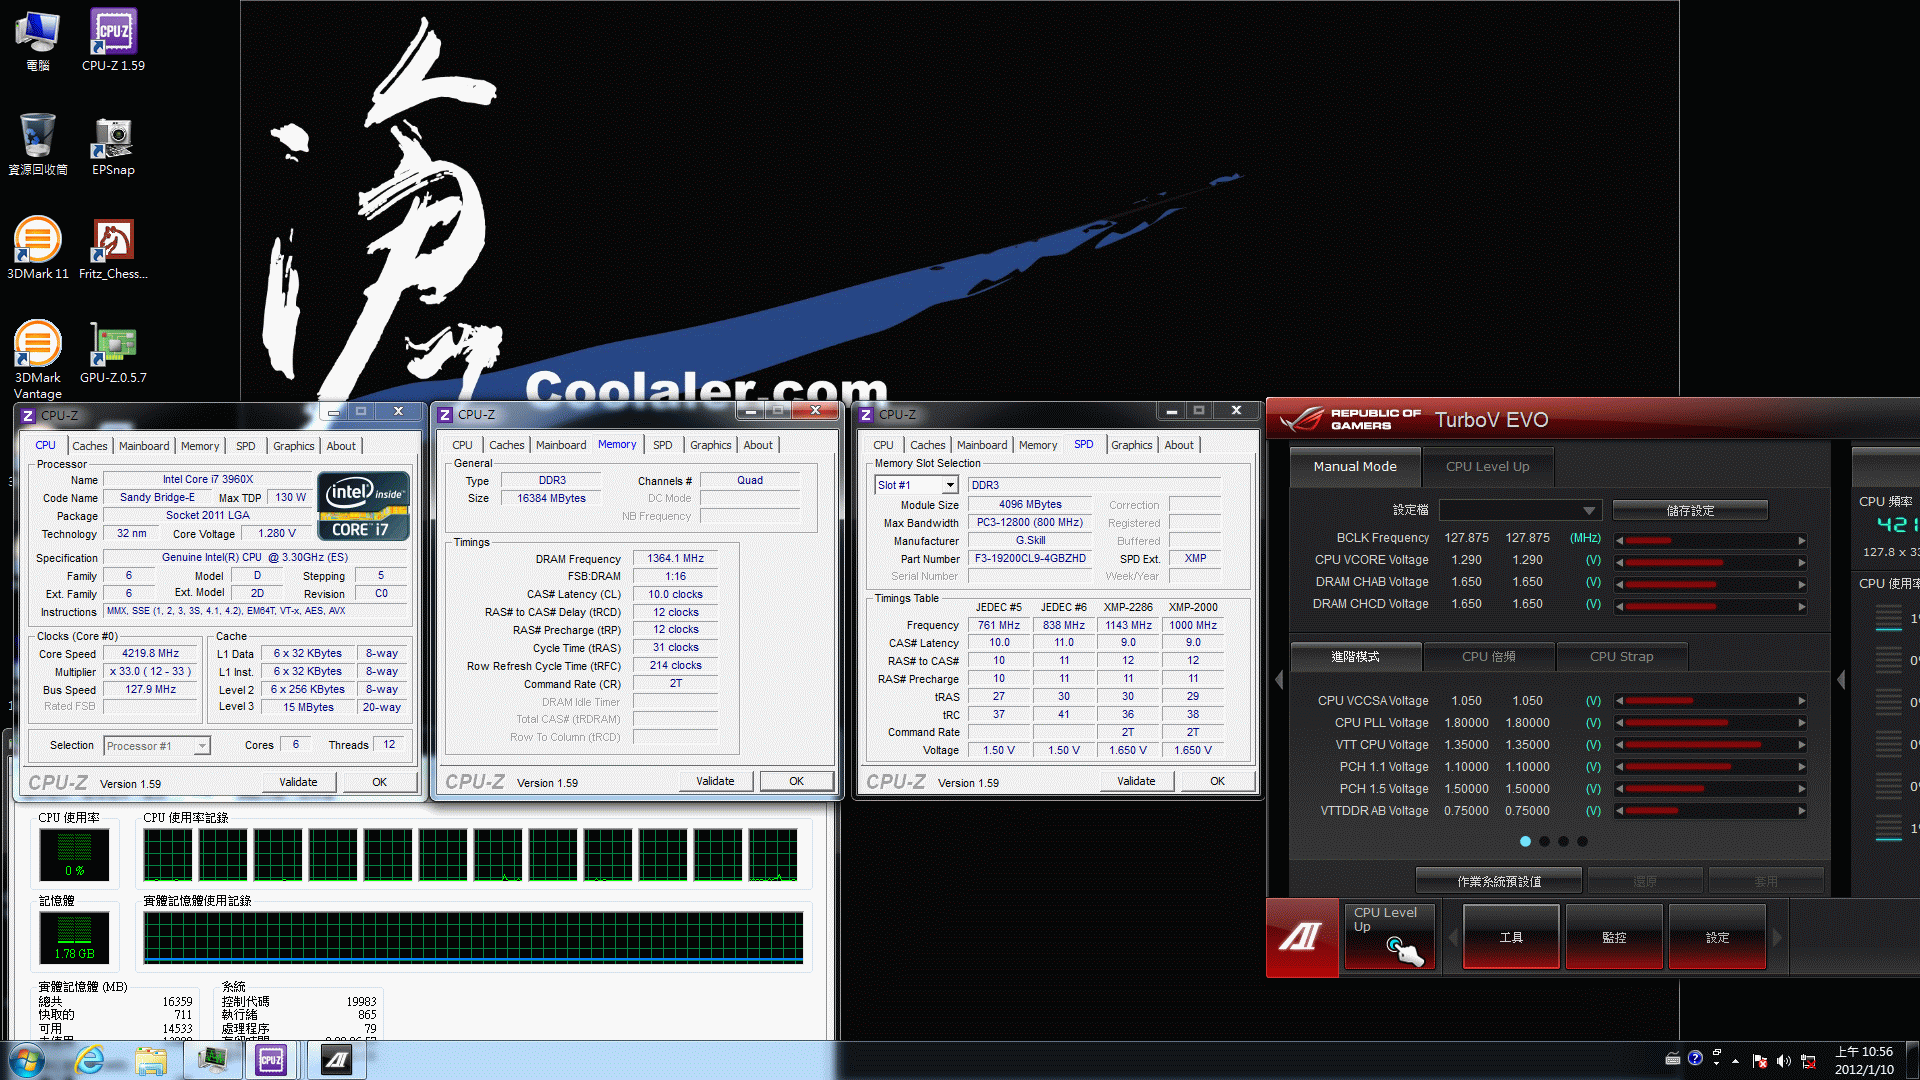Screen dimensions: 1920x1080
Task: Open Internet Explorer from the taskbar
Action: [90, 1060]
